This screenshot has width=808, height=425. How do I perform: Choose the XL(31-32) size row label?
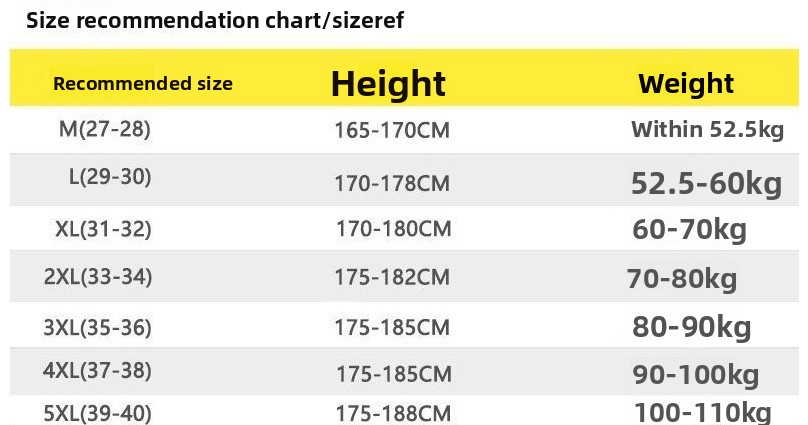[x=103, y=229]
